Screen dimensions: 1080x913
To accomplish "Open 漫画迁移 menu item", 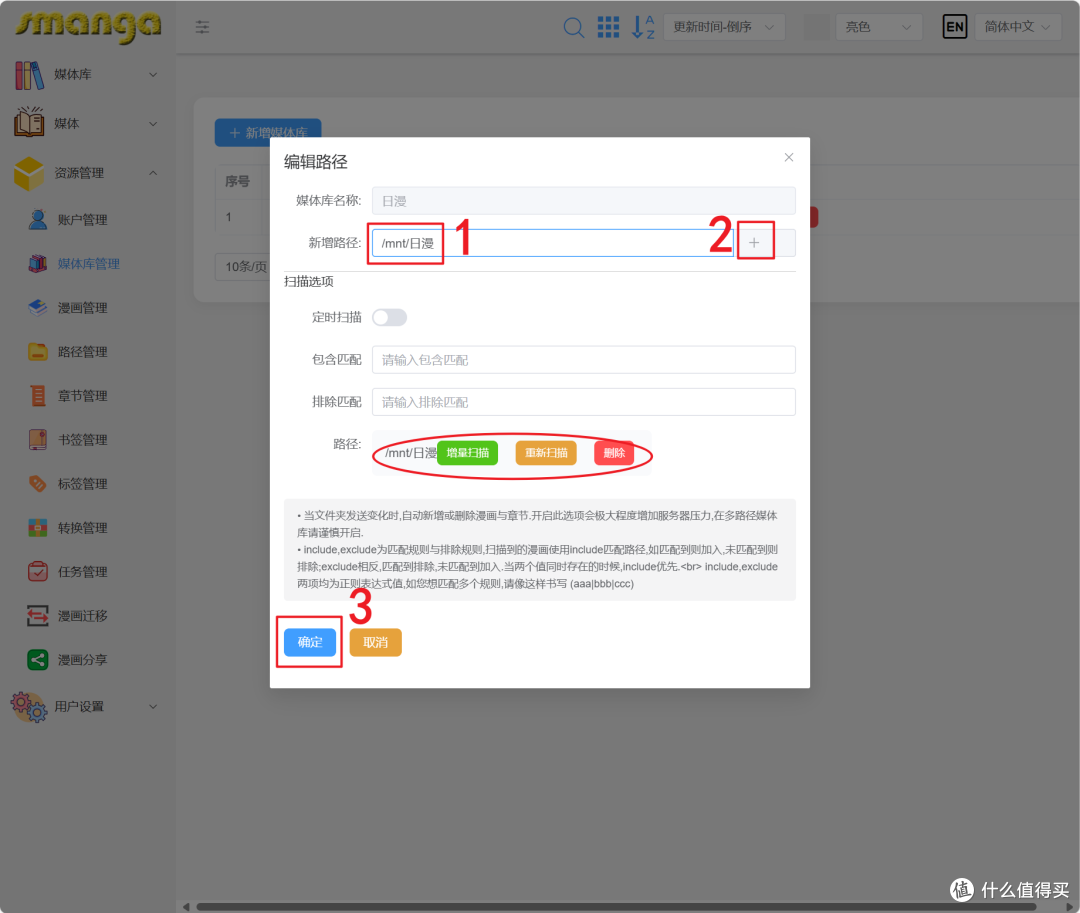I will [x=83, y=616].
